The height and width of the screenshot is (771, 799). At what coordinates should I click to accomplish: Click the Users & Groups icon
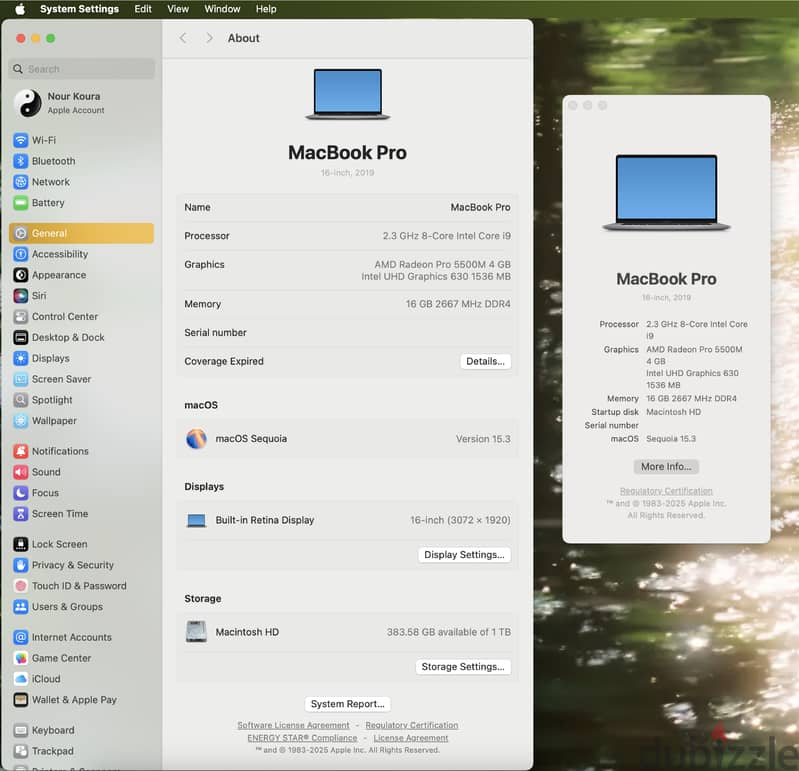click(20, 607)
